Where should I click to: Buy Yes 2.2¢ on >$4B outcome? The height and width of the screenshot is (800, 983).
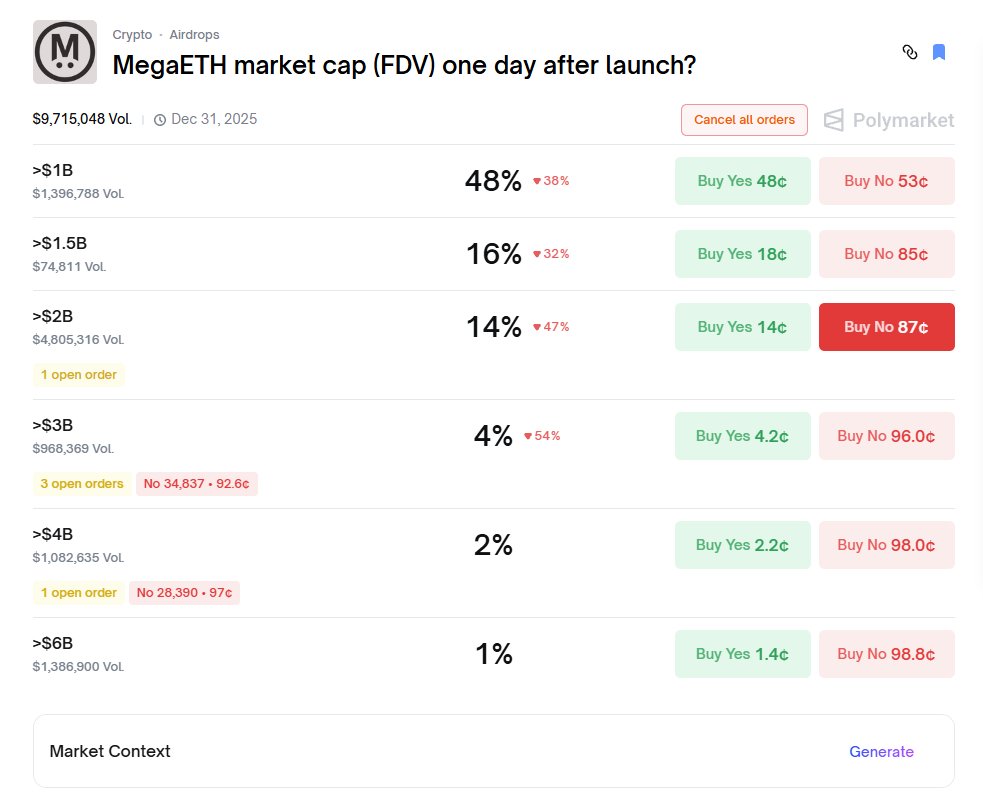click(742, 545)
